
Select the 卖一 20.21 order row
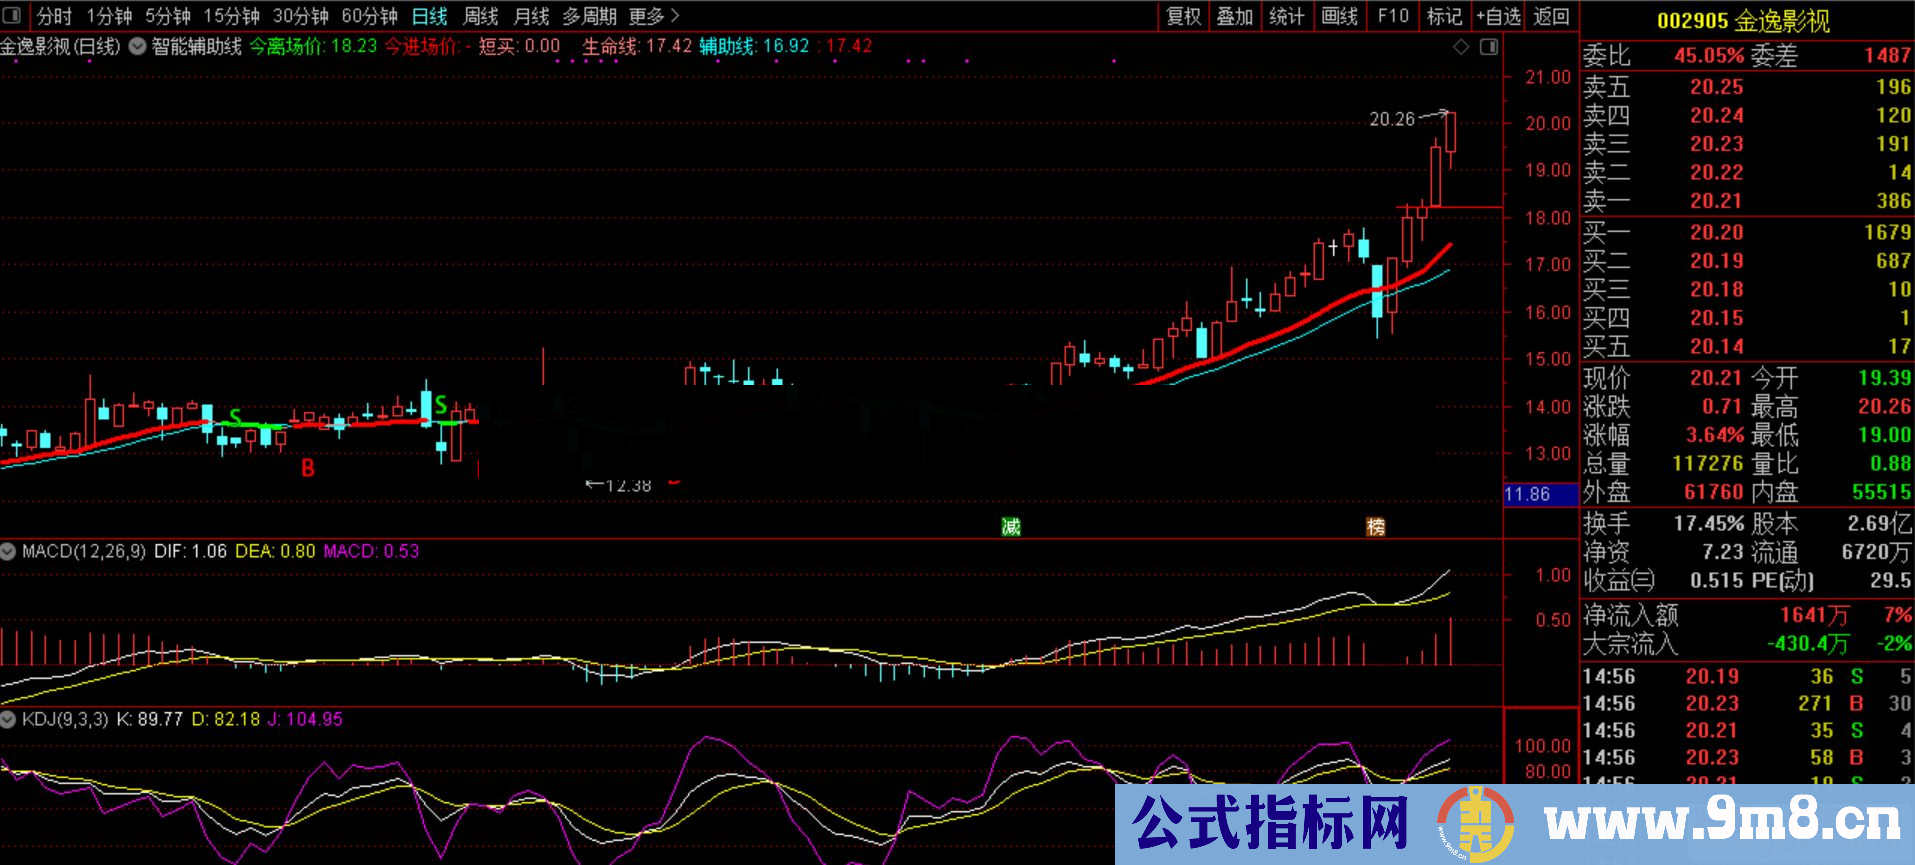pyautogui.click(x=1747, y=201)
